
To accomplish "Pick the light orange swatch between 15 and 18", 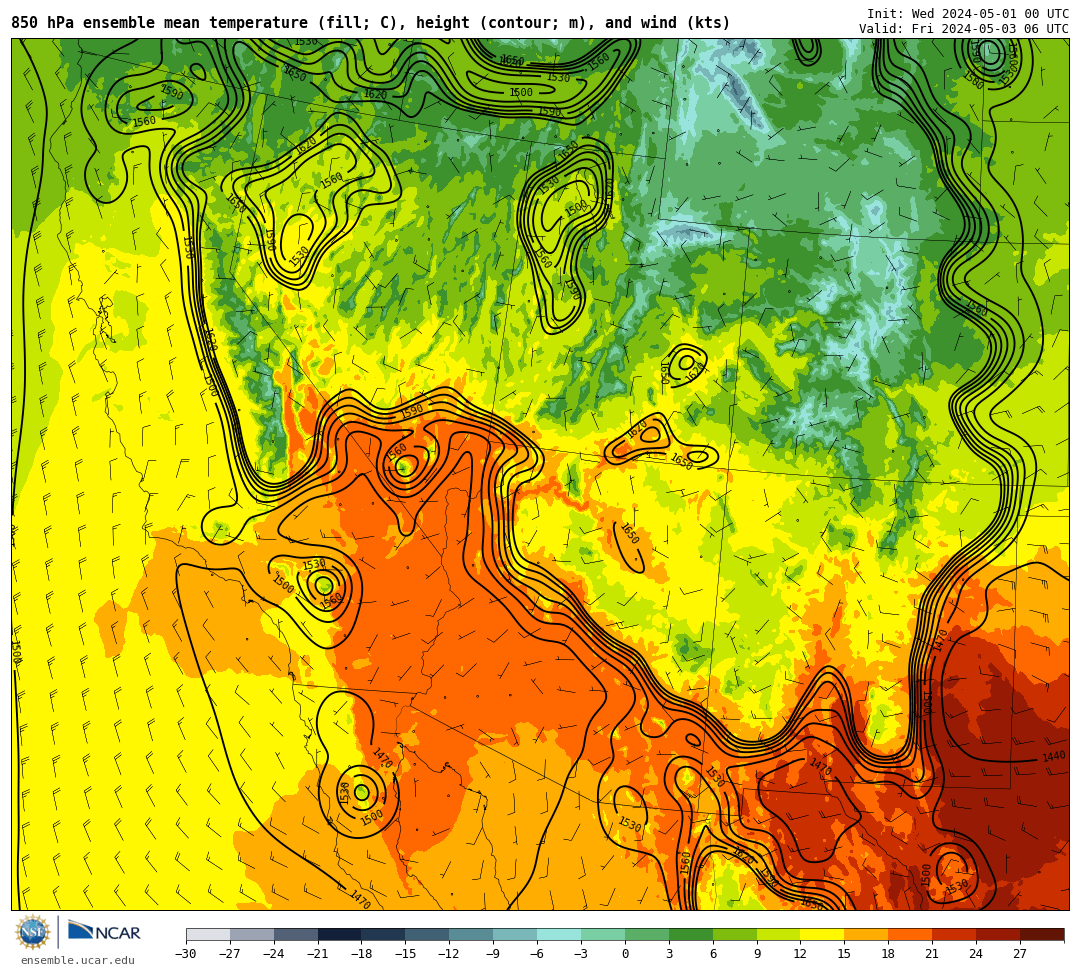I will point(866,934).
